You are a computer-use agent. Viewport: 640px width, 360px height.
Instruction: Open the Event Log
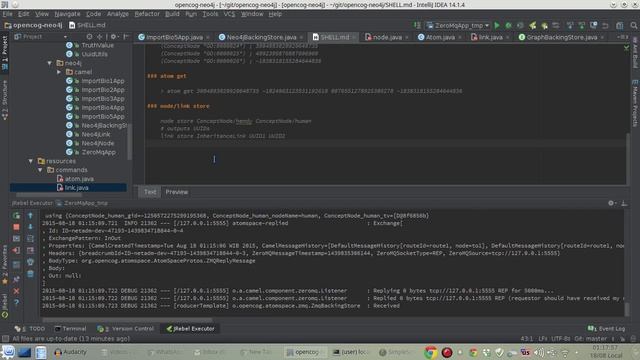coord(606,329)
